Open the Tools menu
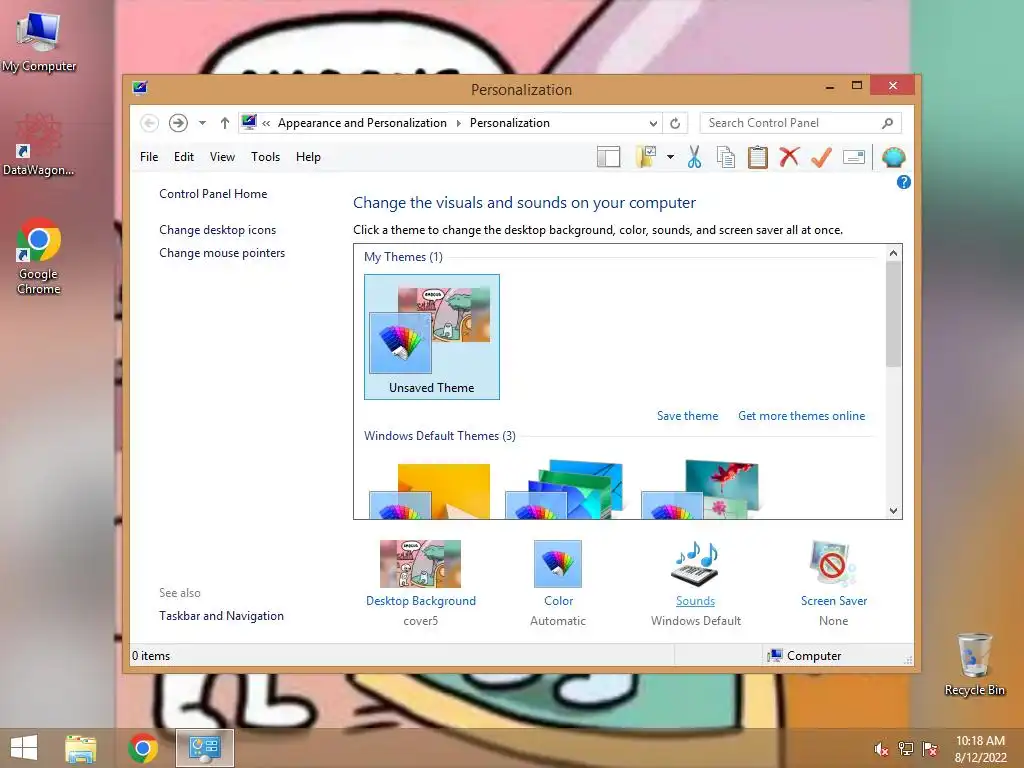Viewport: 1024px width, 768px height. (x=265, y=157)
